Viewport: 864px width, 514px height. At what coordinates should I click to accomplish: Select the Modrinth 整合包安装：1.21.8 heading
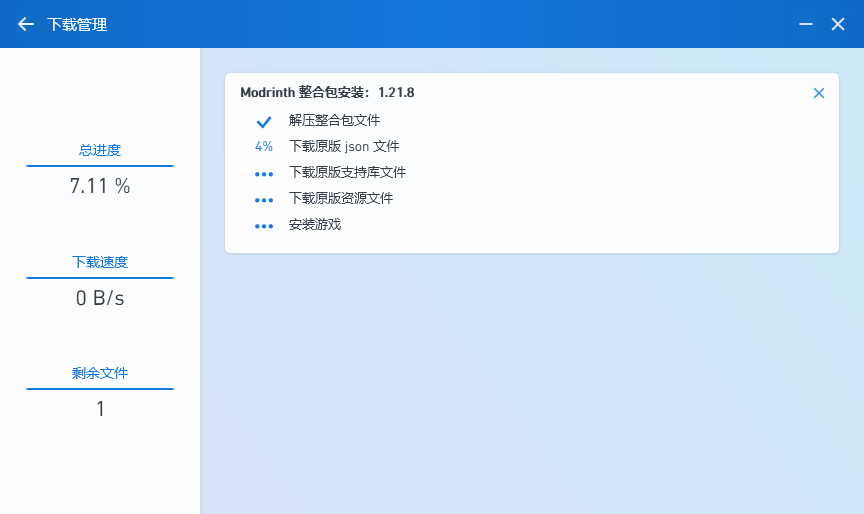click(x=327, y=93)
